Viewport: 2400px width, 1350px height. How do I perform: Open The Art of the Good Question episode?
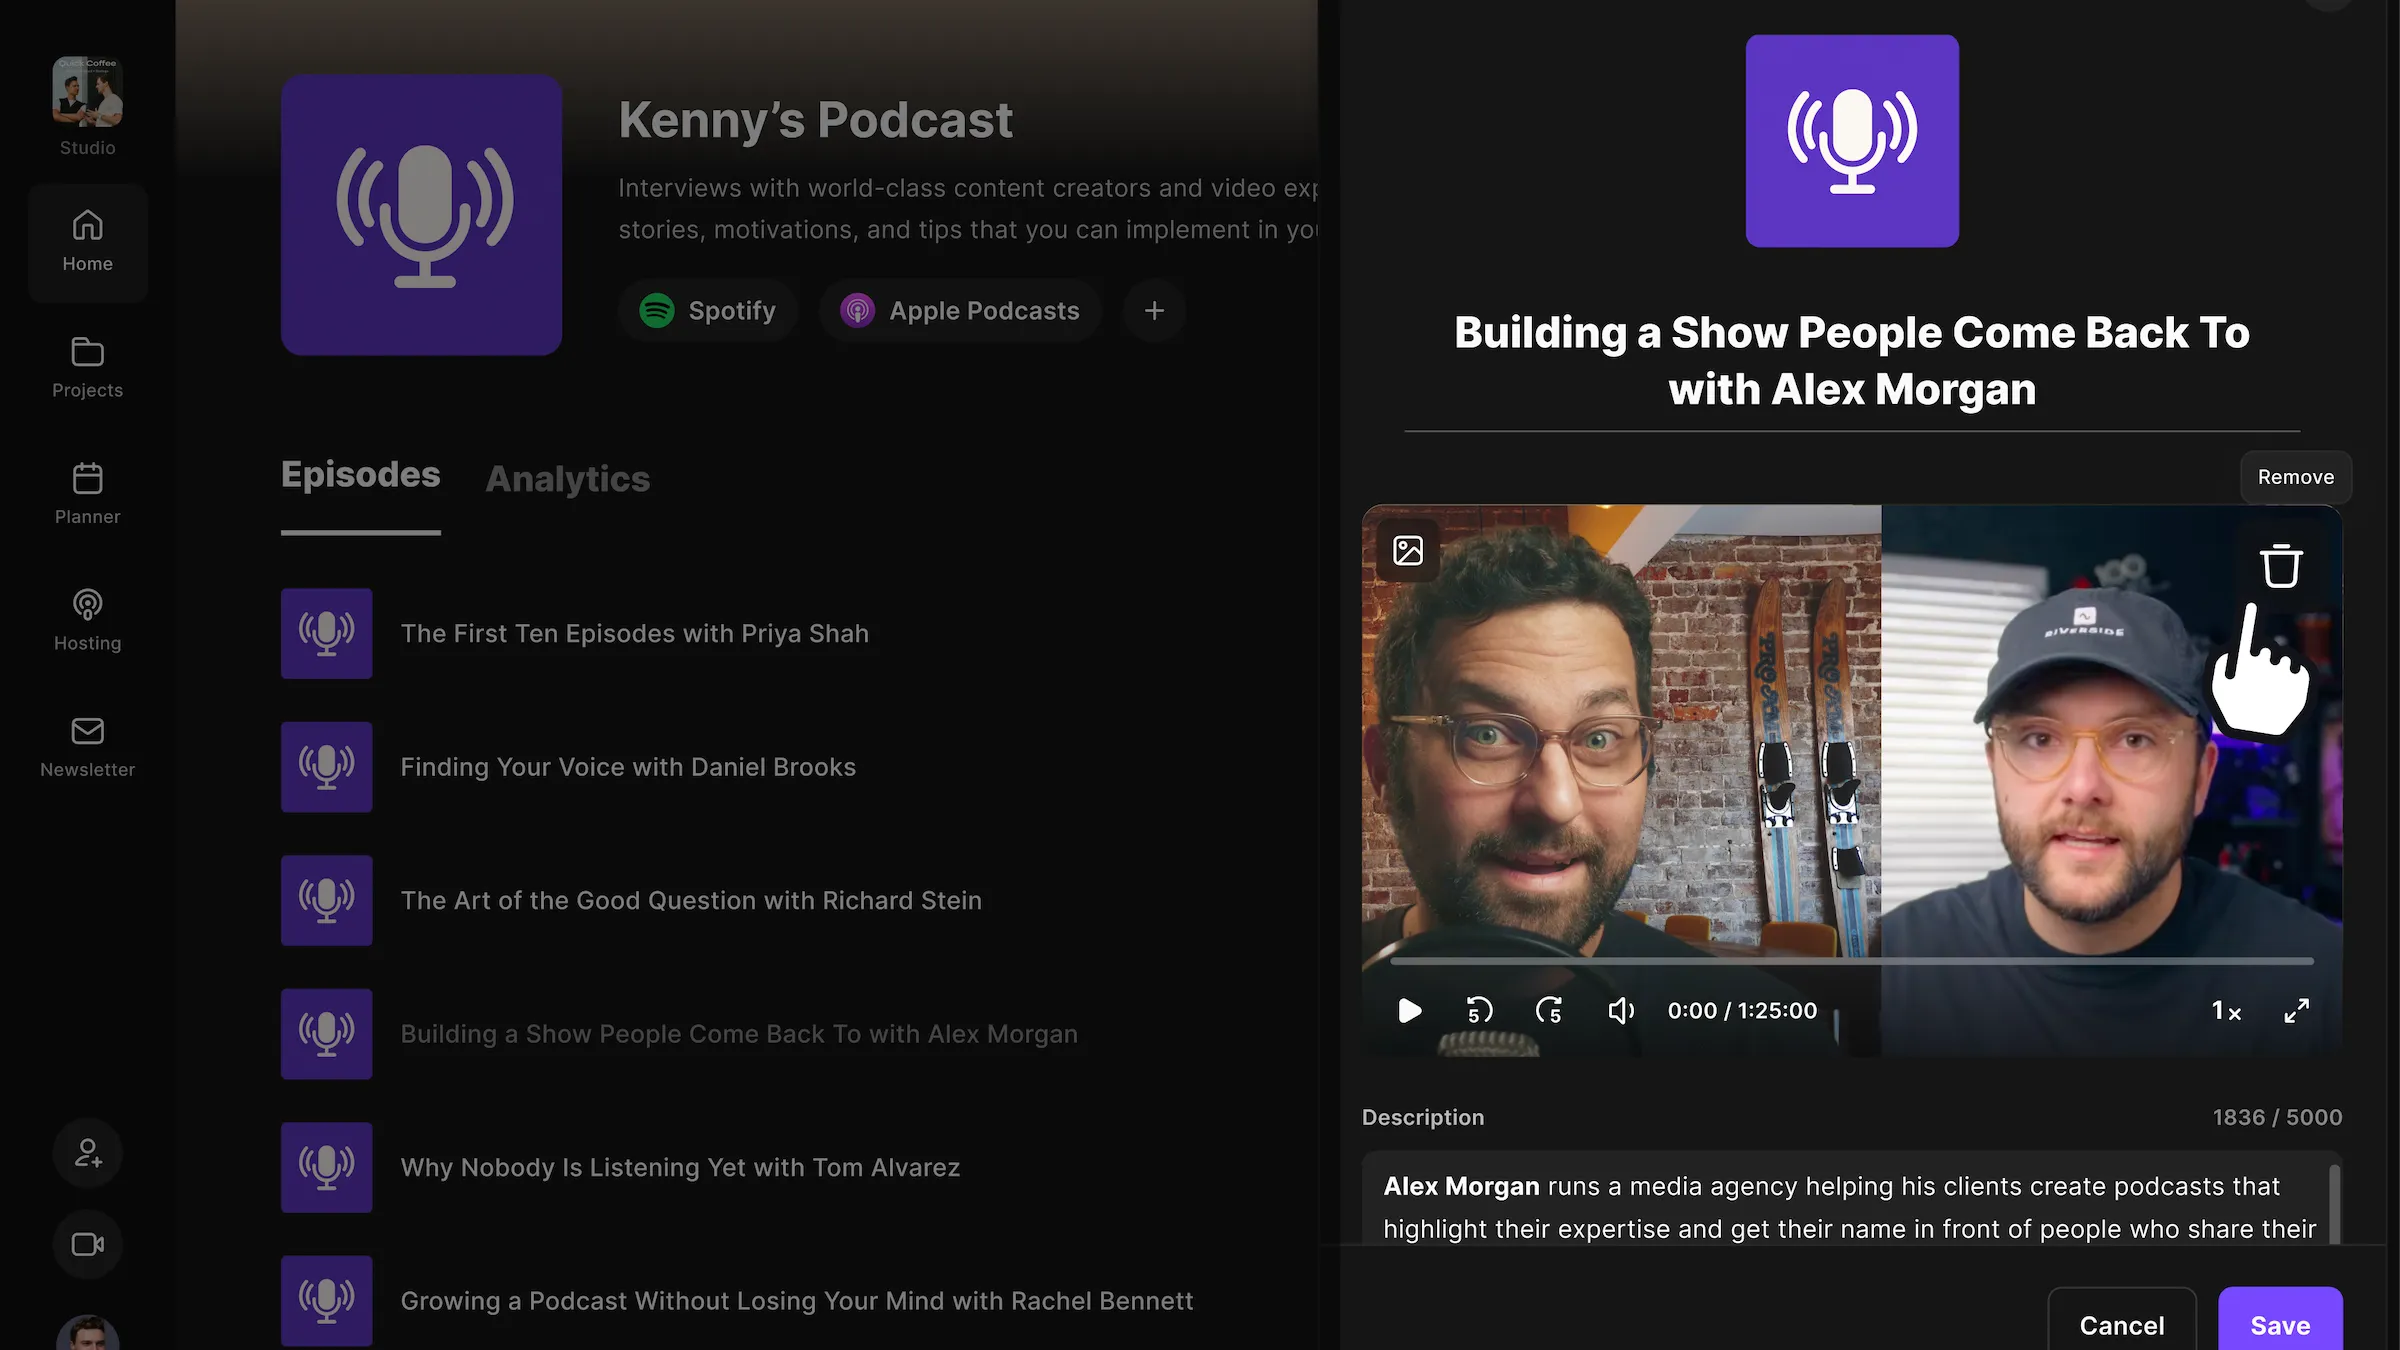coord(691,900)
